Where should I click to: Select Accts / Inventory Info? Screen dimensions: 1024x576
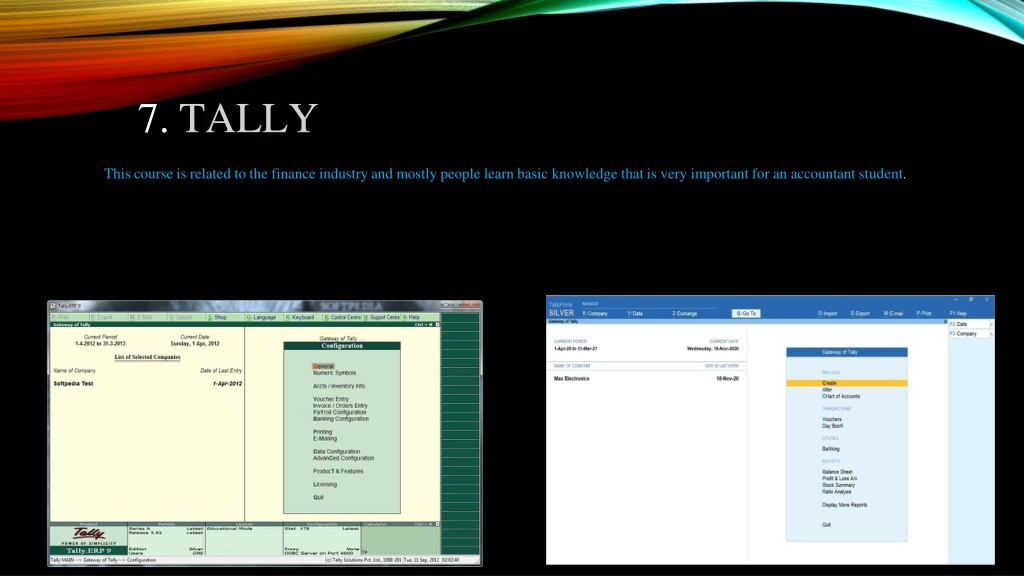click(x=338, y=386)
